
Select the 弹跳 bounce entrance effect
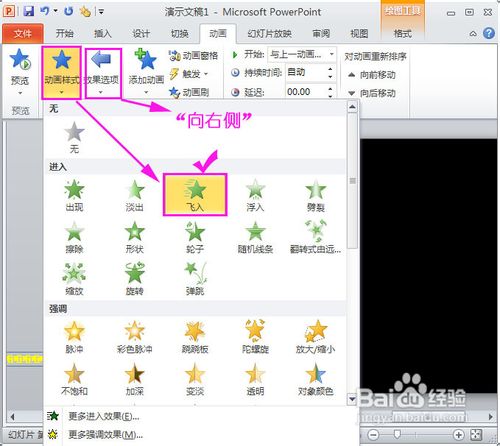(195, 279)
